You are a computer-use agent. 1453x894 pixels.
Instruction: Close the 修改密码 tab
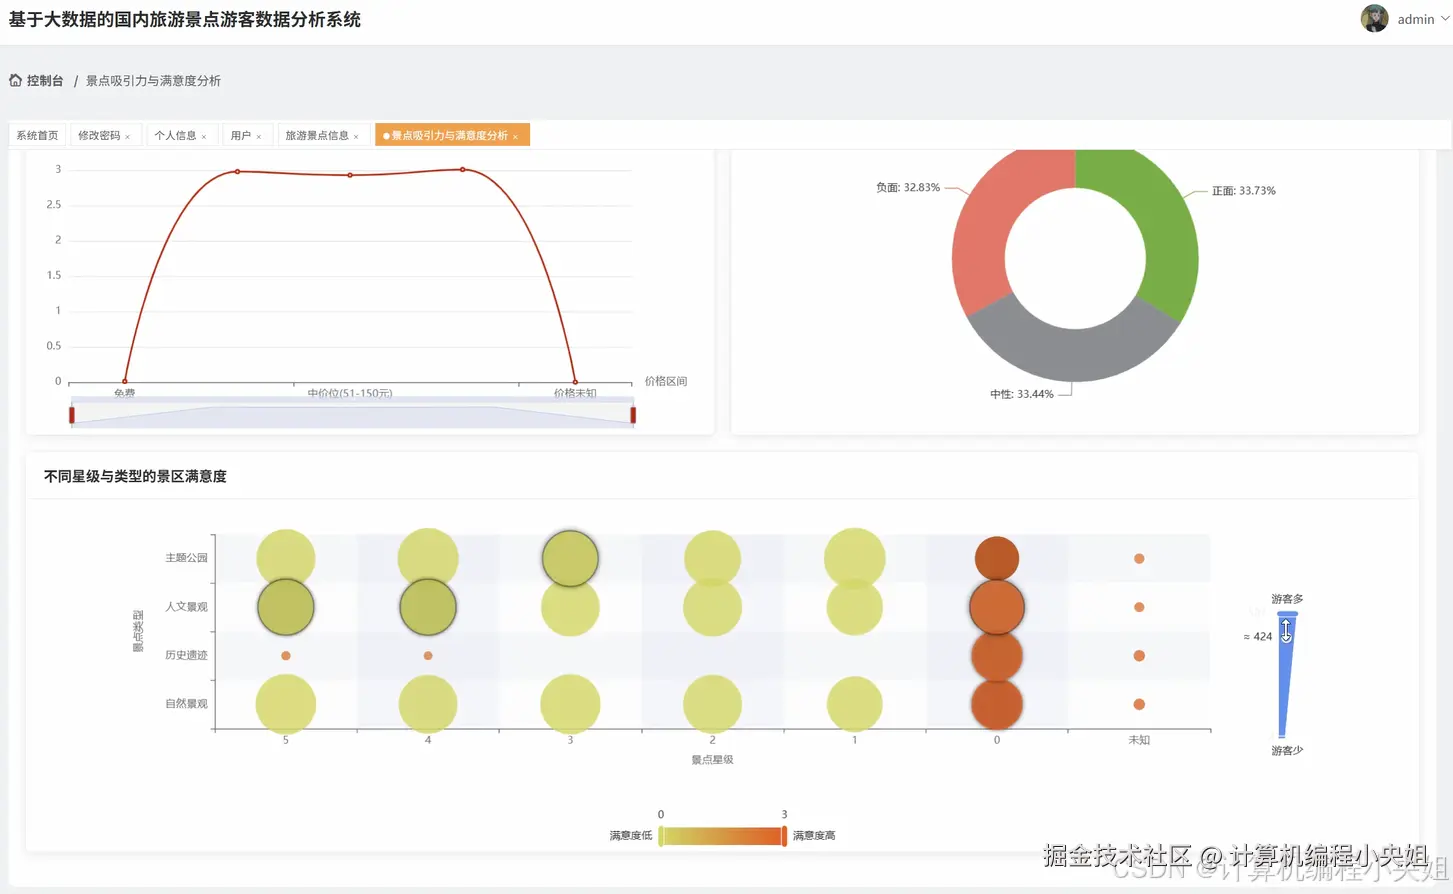[128, 136]
